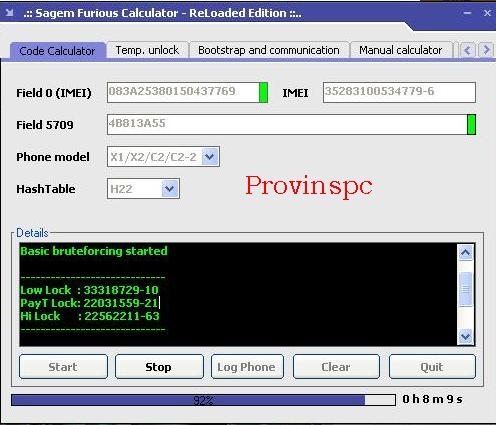Click 'Basic bruteforcing started' log line
Screen dimensions: 496x425
click(x=94, y=251)
